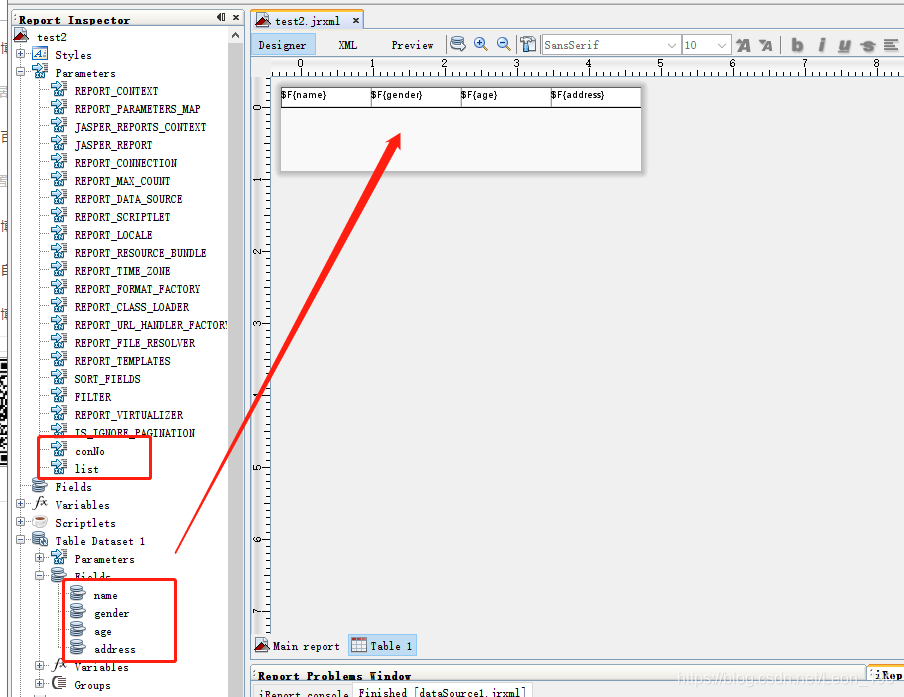Switch to the Table 1 tab
904x697 pixels.
(382, 646)
